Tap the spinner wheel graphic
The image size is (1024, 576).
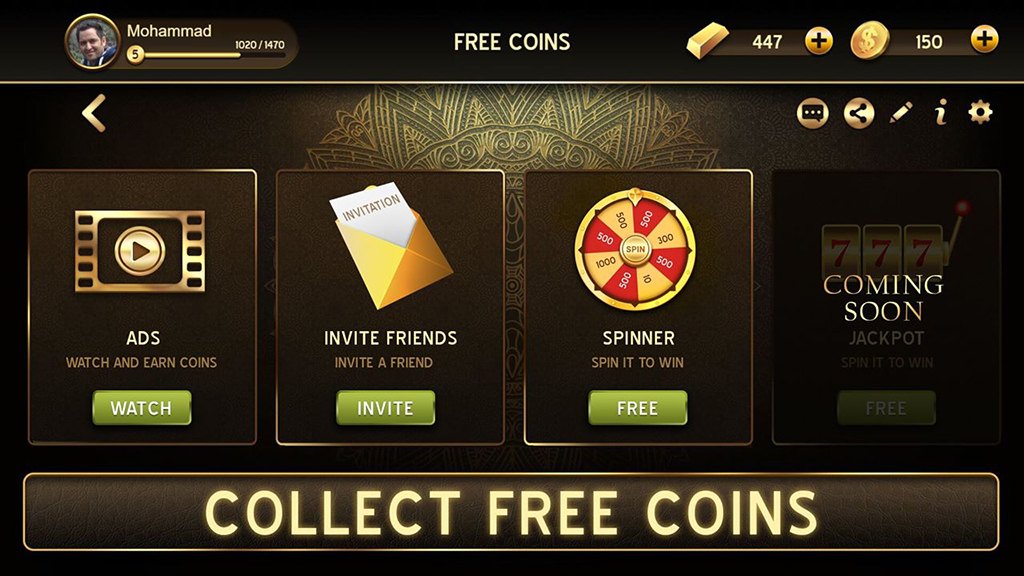(x=635, y=249)
